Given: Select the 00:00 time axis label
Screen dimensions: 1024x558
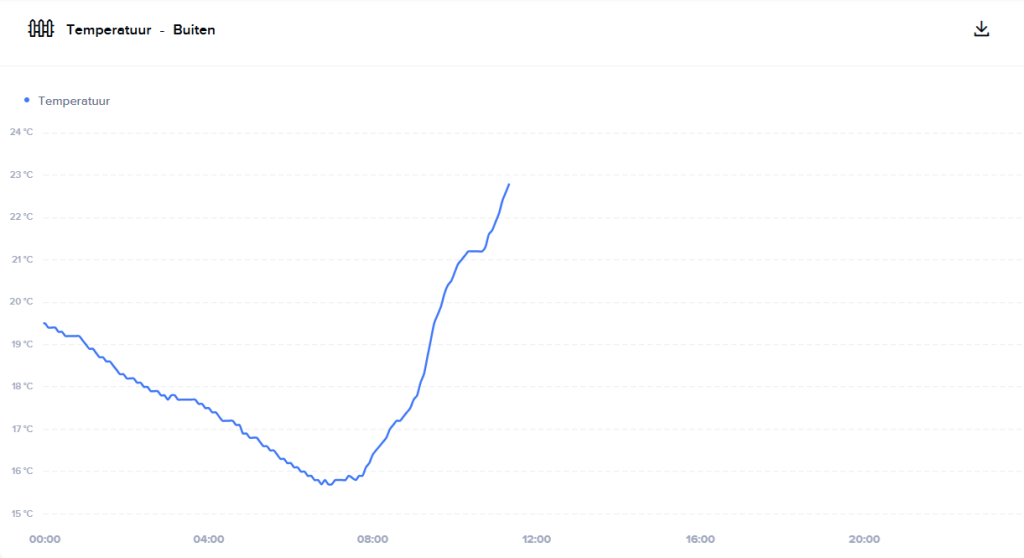Looking at the screenshot, I should 45,540.
